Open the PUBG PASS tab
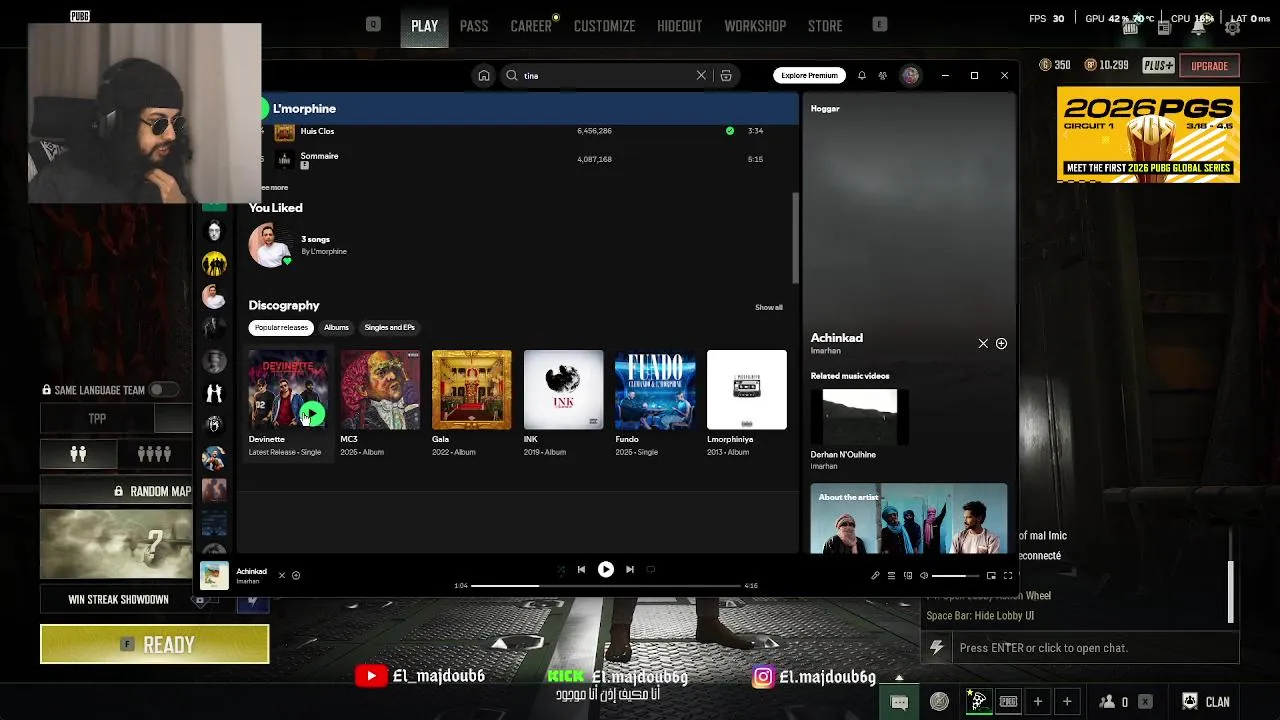 [474, 26]
